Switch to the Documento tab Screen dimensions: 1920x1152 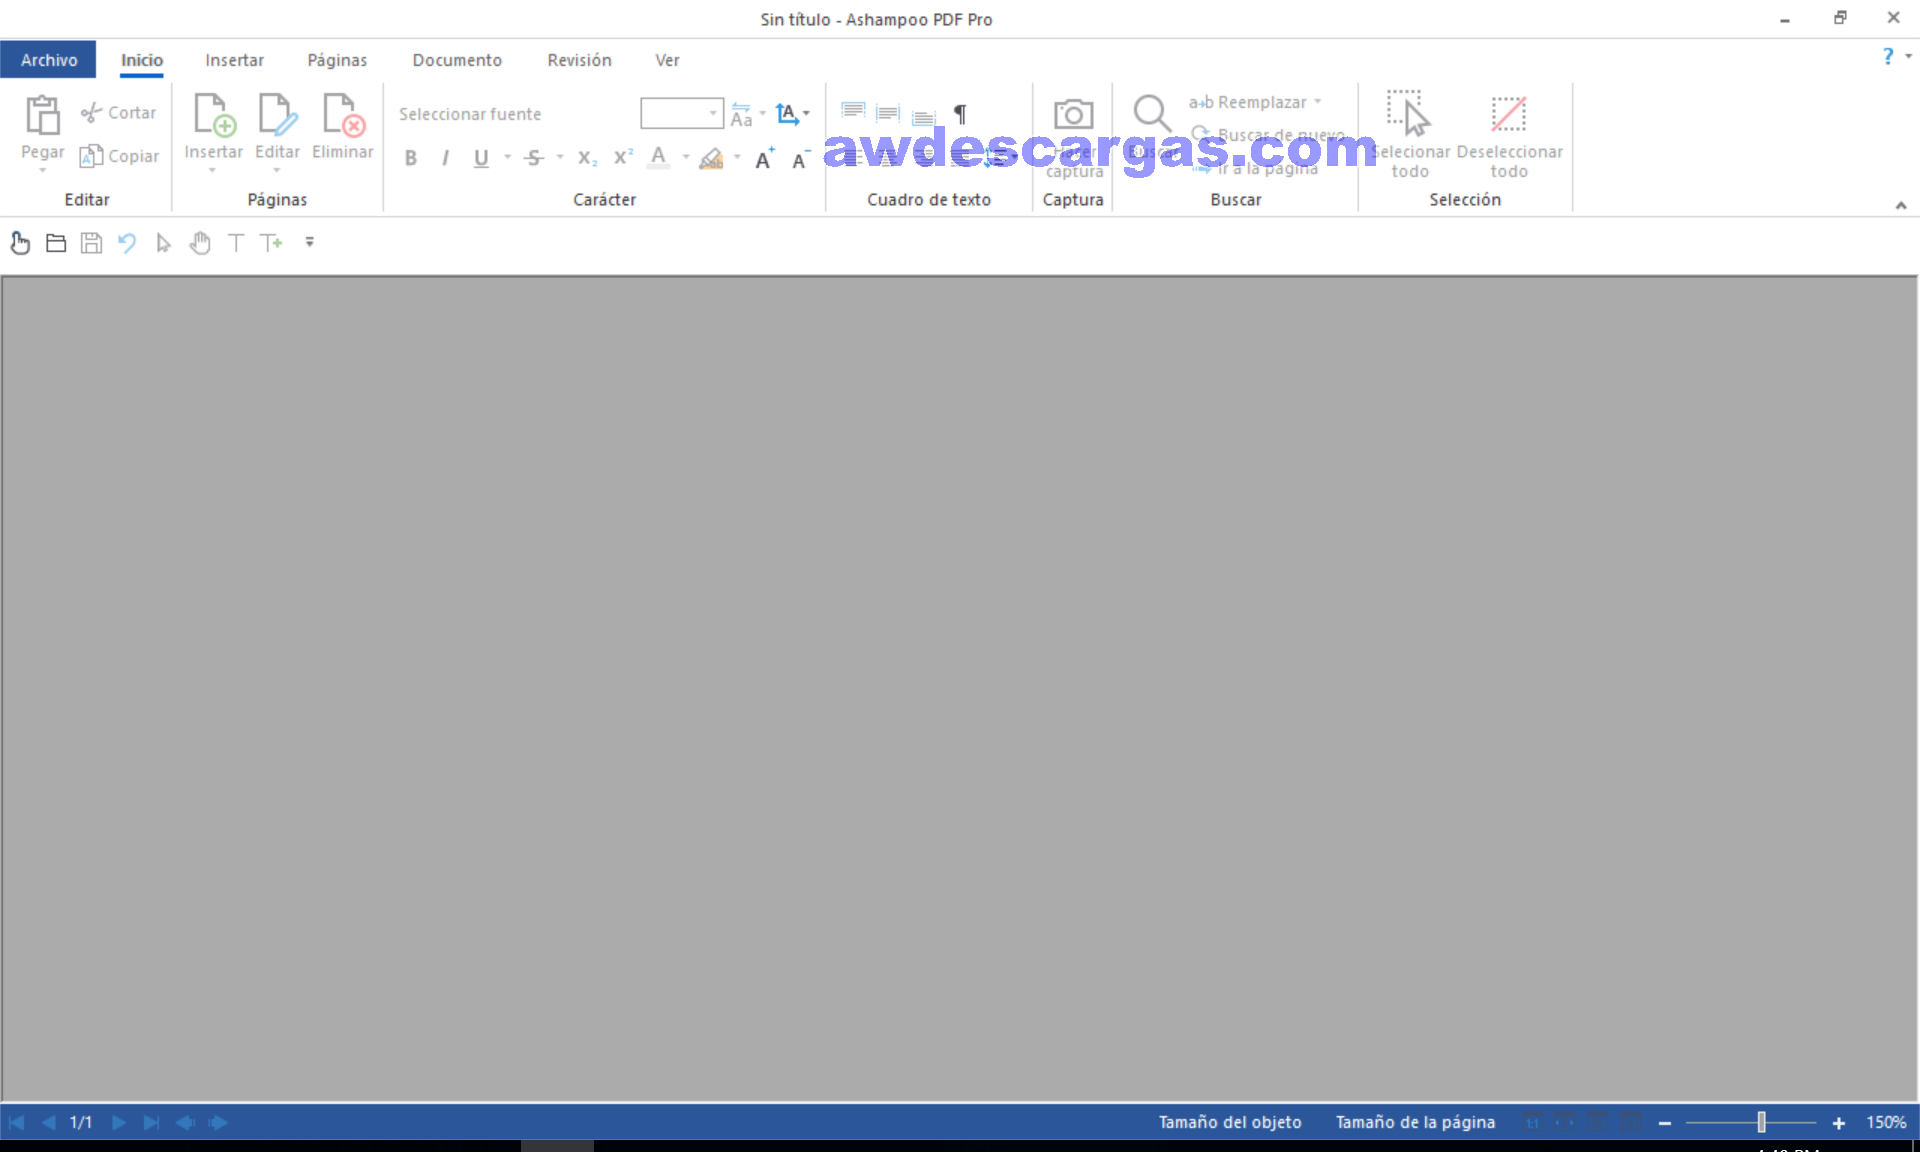(x=457, y=60)
